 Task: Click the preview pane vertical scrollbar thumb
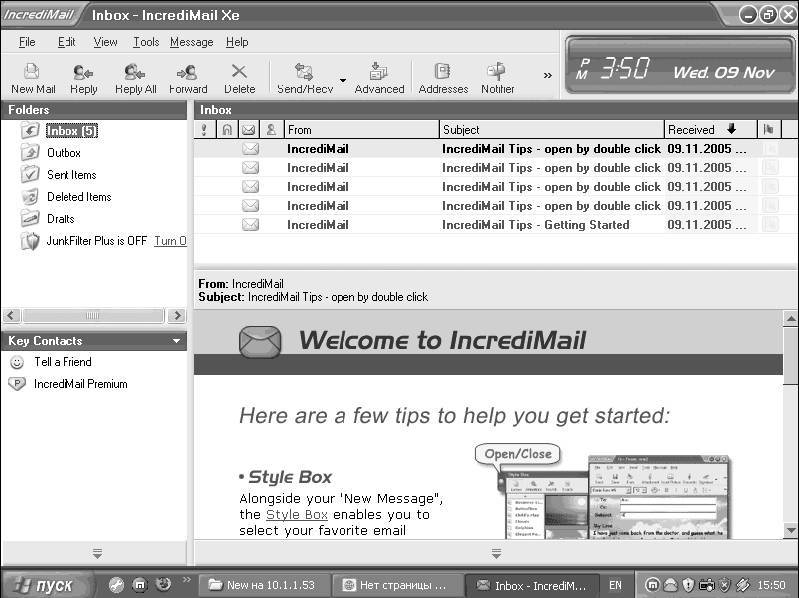point(790,356)
